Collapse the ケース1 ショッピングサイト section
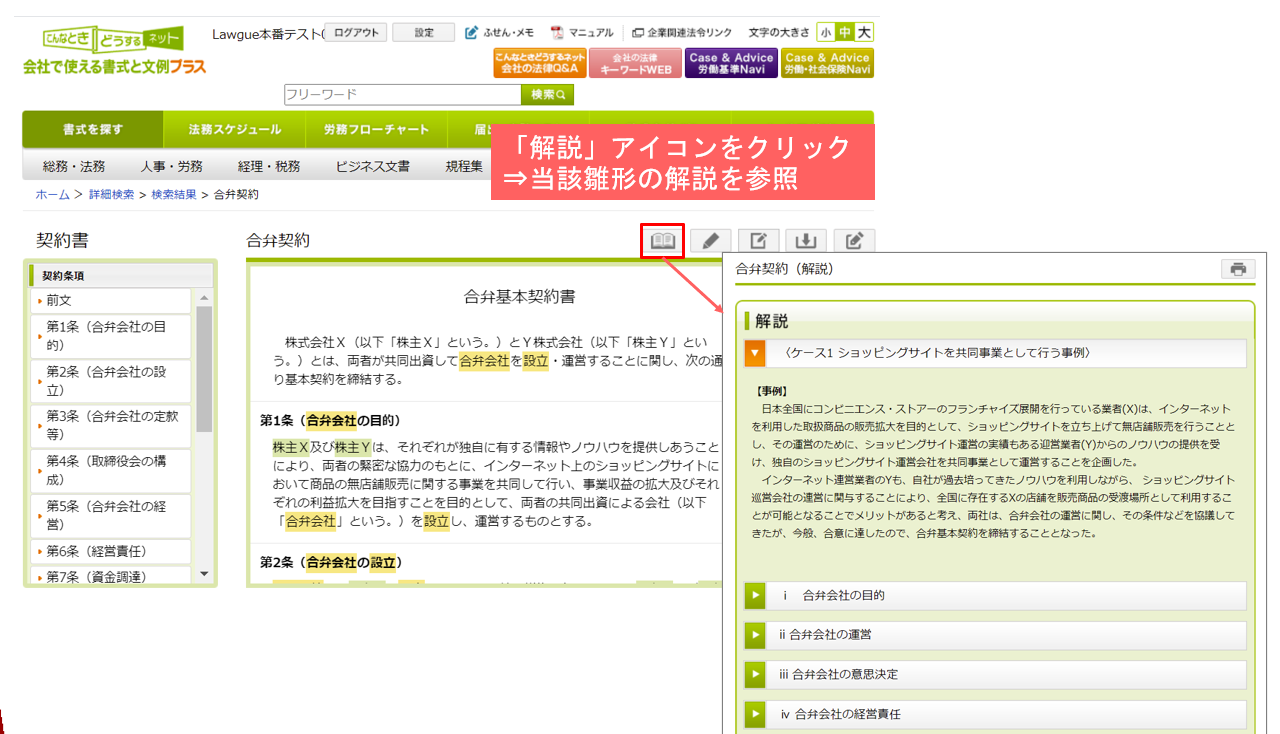 [755, 353]
